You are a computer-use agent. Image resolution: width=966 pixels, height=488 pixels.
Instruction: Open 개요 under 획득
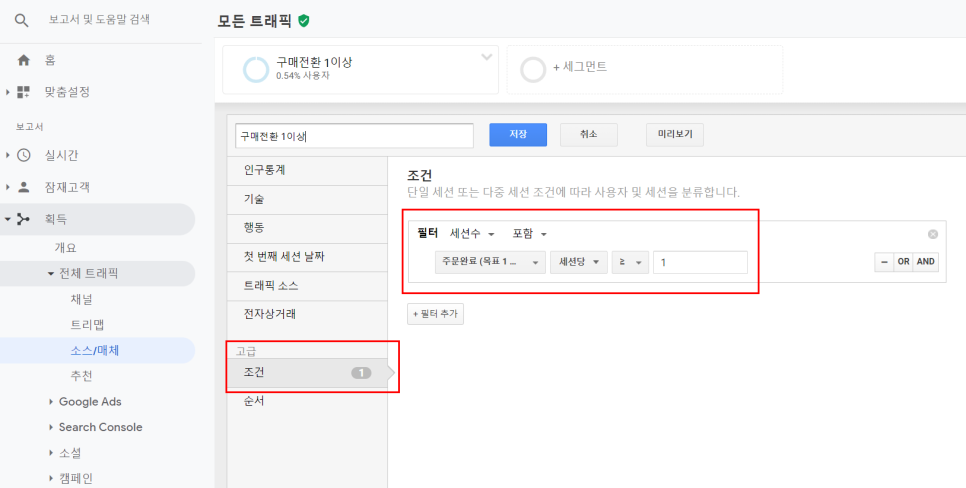65,248
